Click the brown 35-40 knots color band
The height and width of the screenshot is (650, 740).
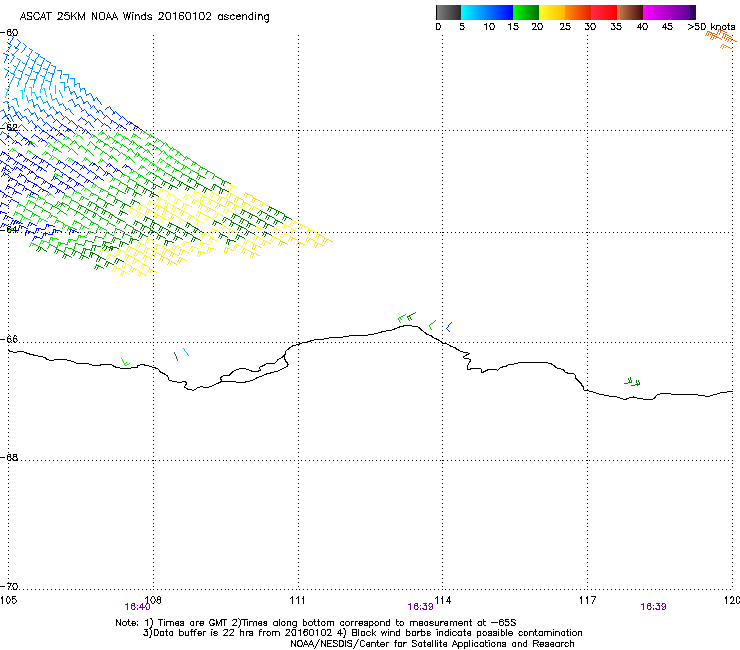tap(630, 12)
